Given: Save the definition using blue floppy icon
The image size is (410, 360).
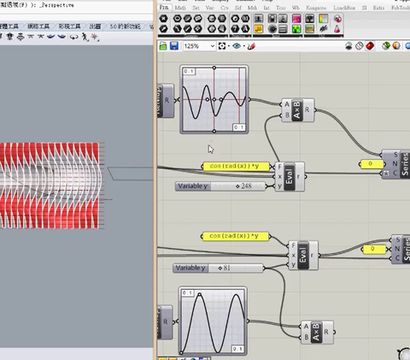Looking at the screenshot, I should point(174,46).
